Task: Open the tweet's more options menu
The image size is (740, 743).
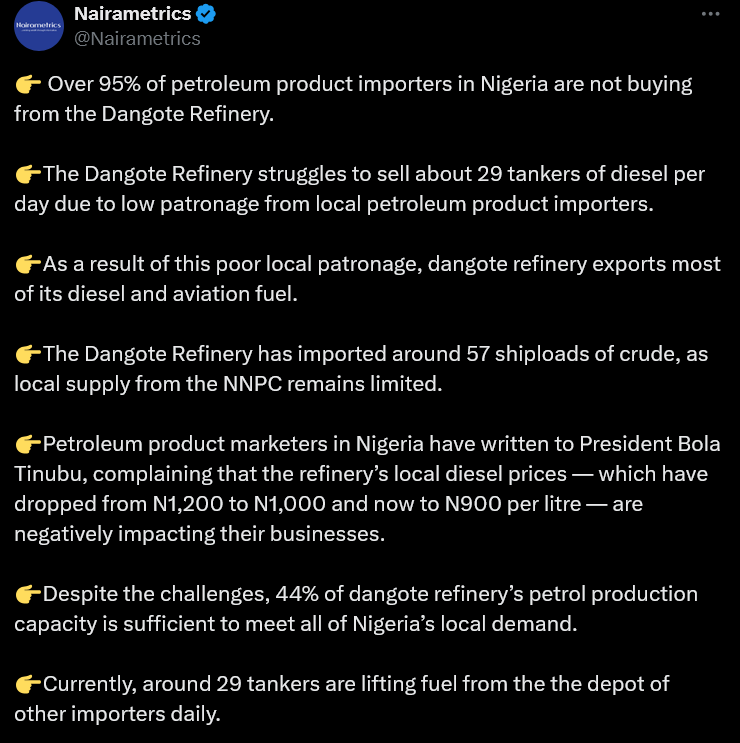Action: click(x=711, y=14)
